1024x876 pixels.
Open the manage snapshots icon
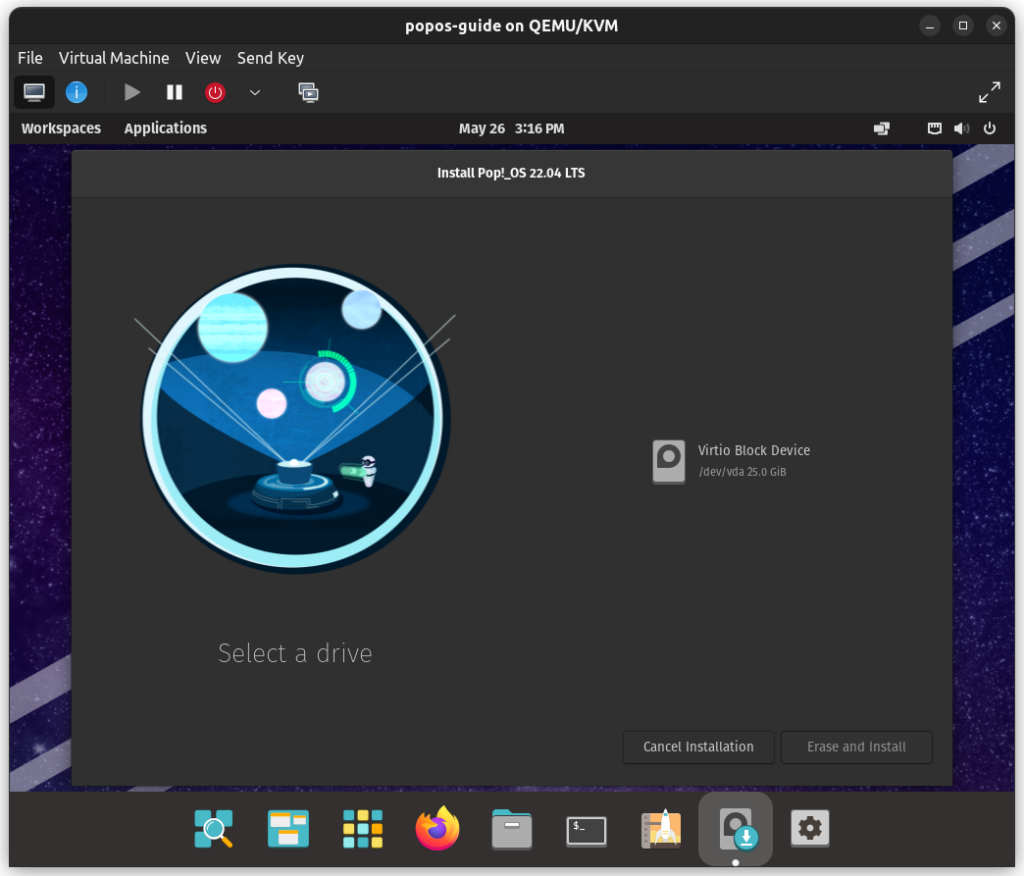pos(308,92)
